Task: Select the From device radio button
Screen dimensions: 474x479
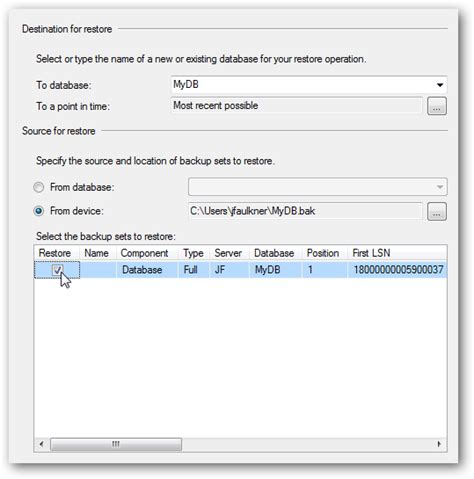Action: [39, 211]
